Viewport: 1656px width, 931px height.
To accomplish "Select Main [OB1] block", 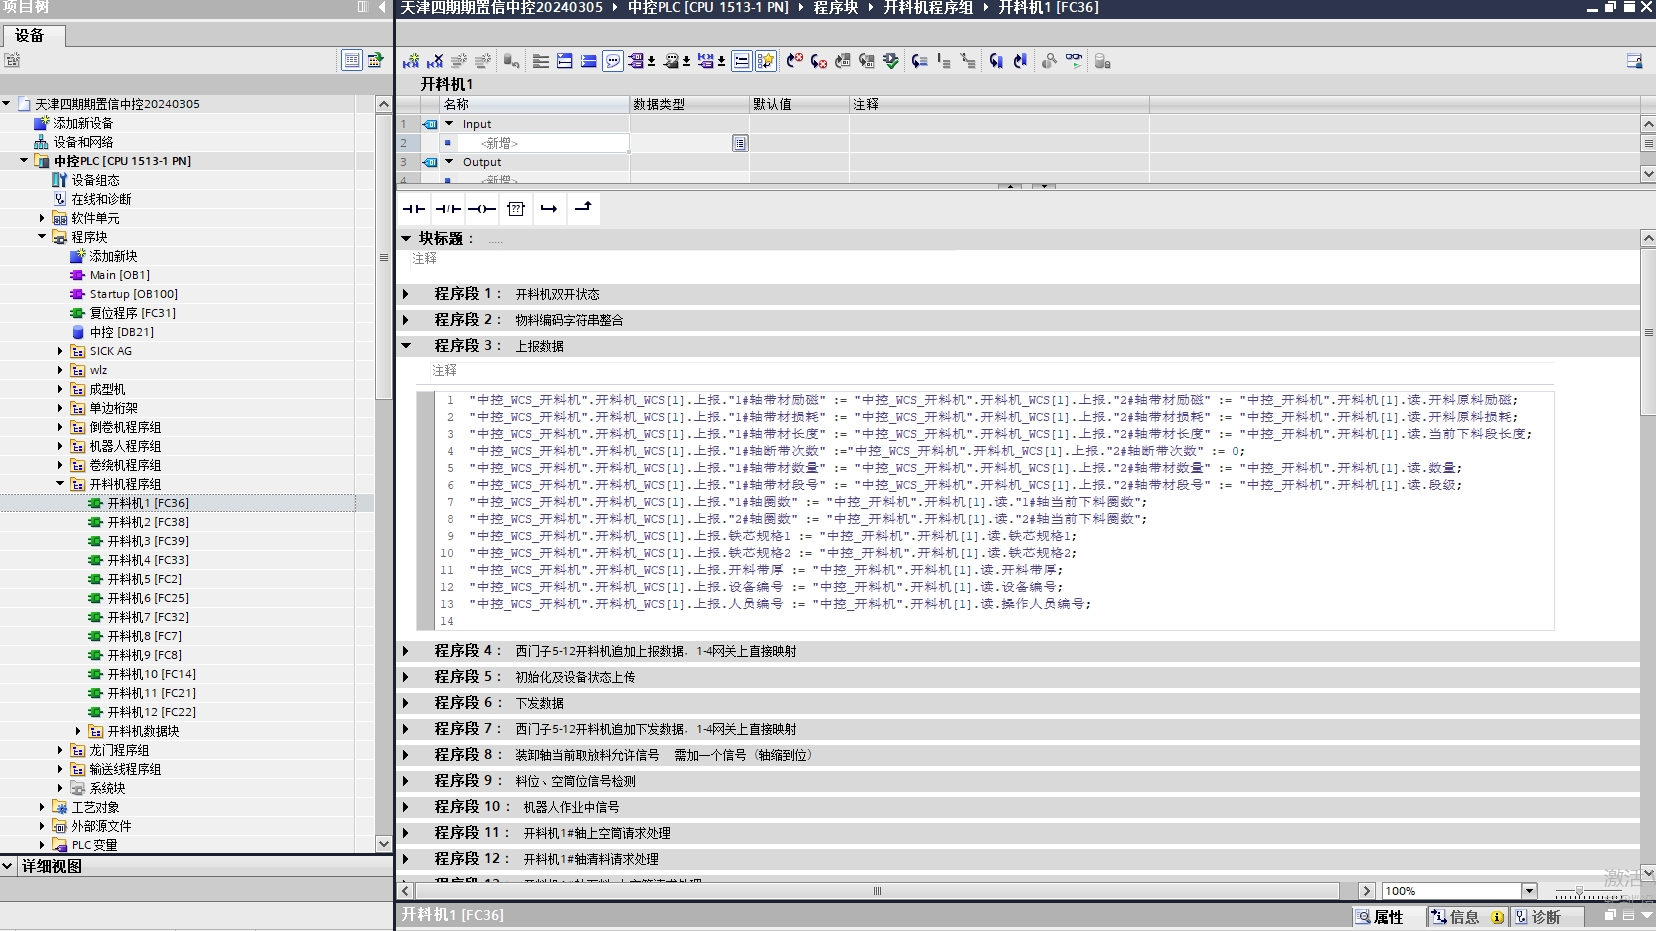I will coord(119,275).
